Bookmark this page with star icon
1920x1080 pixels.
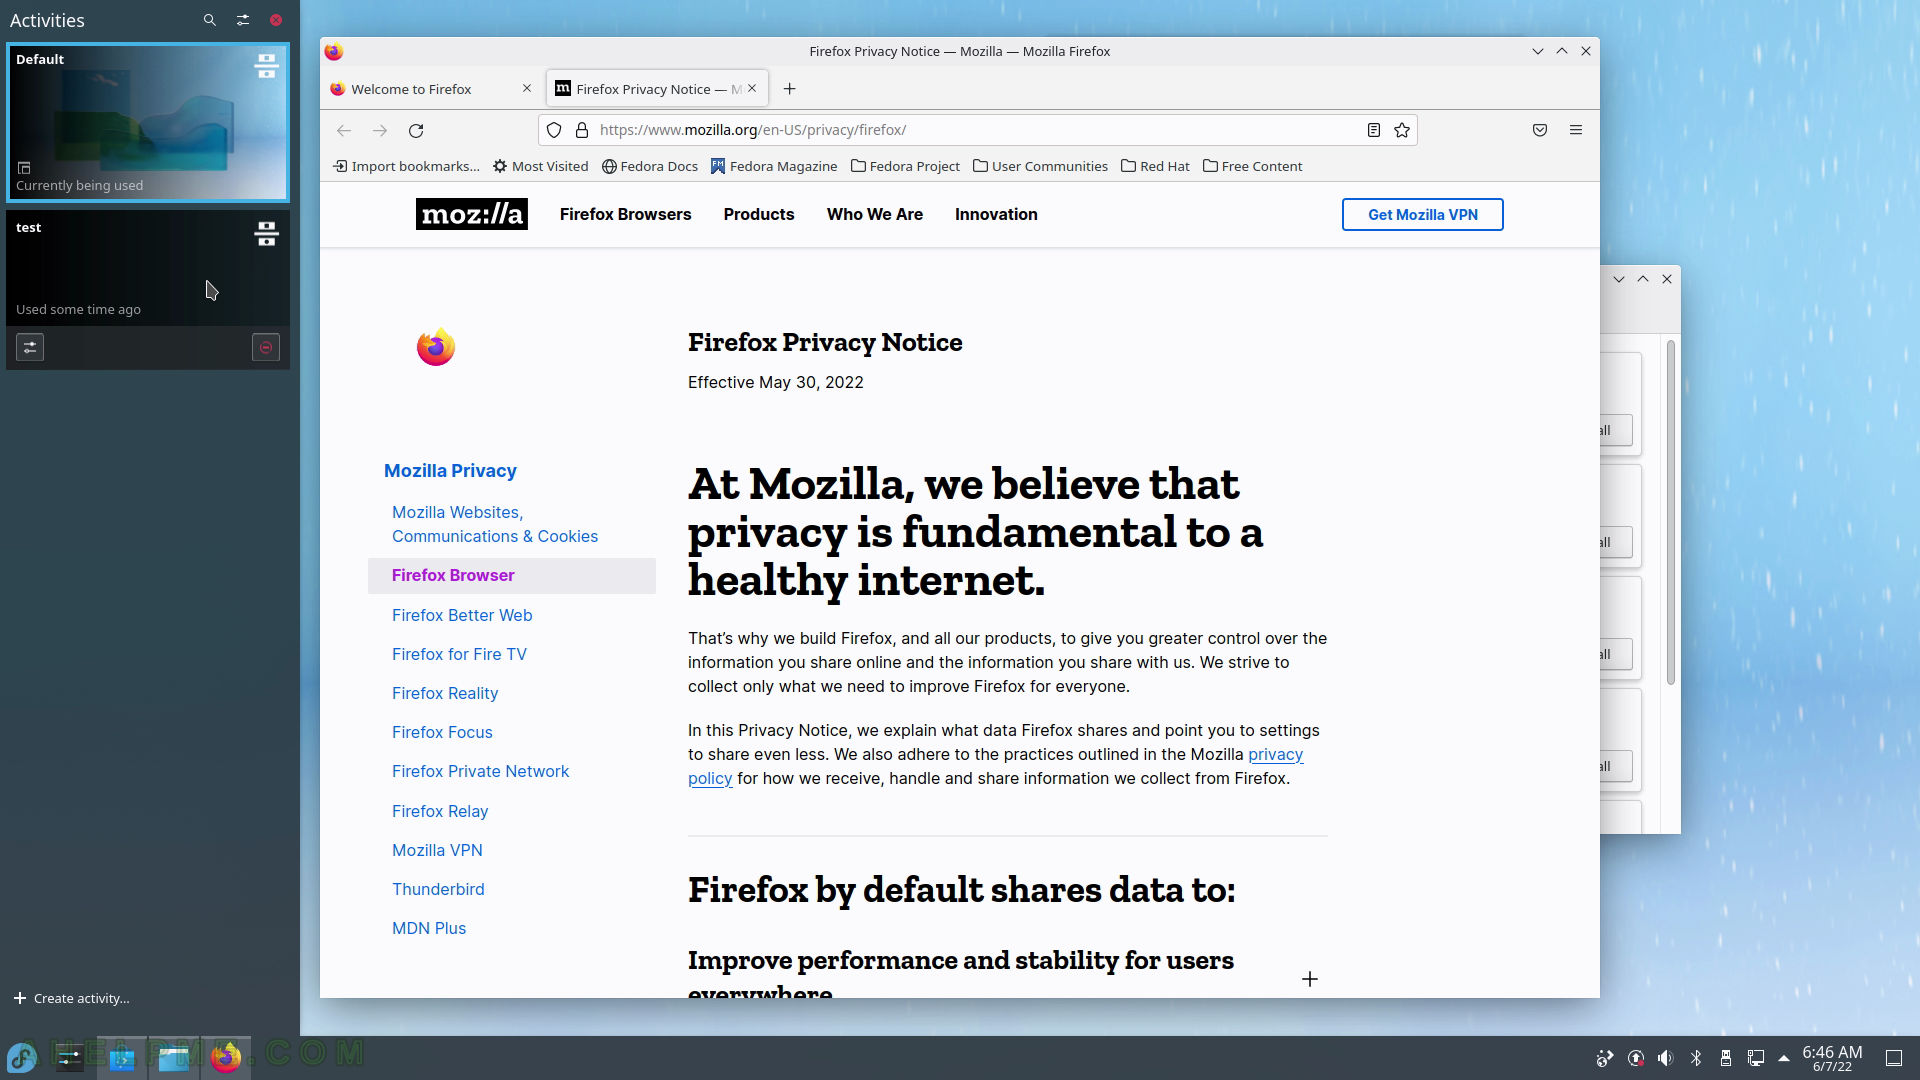tap(1402, 130)
